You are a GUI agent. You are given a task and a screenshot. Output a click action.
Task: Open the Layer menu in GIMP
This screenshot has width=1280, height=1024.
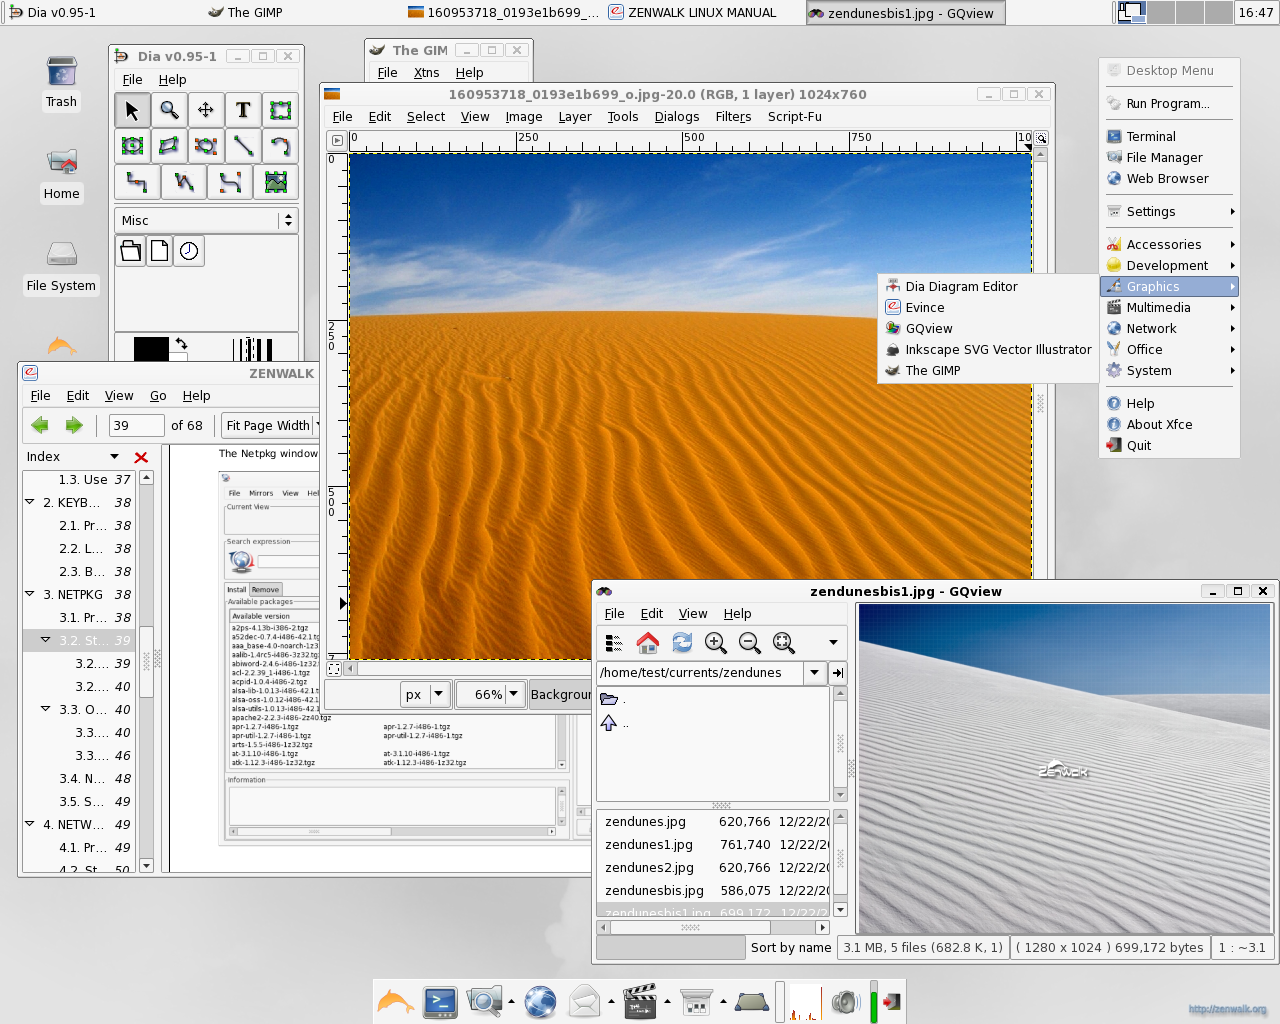click(575, 117)
